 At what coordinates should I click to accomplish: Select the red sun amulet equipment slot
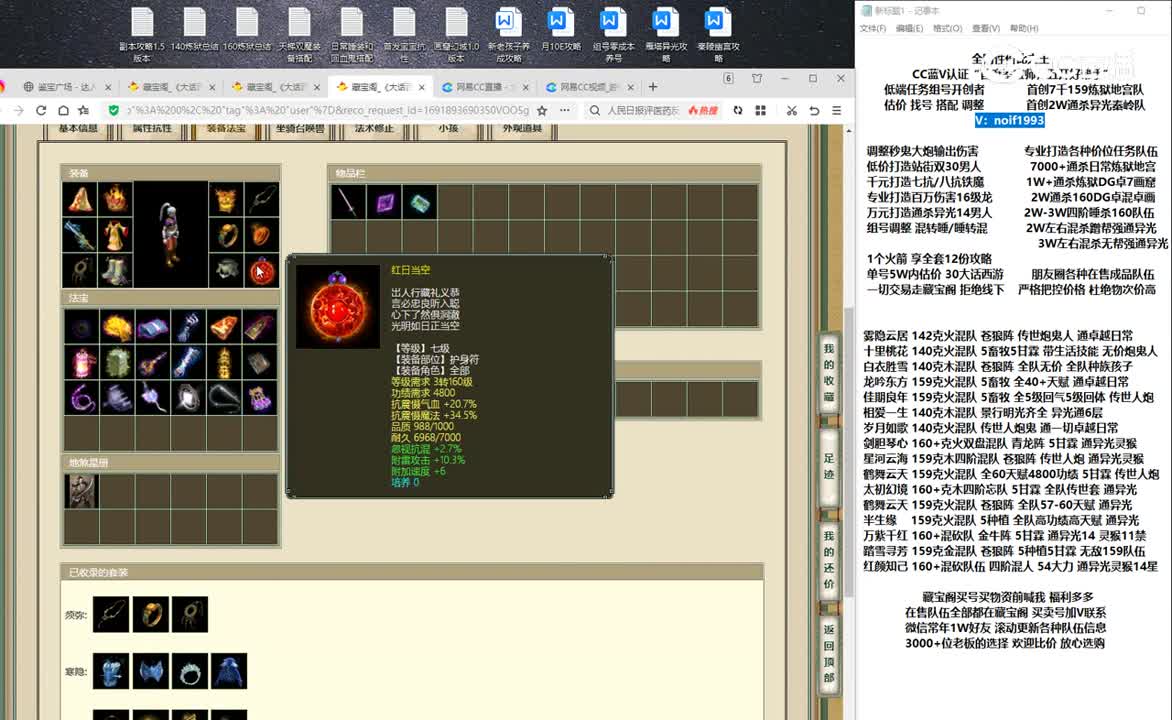pyautogui.click(x=262, y=271)
